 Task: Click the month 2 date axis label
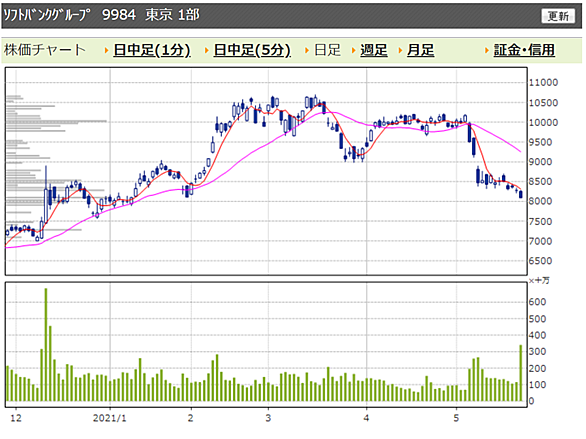coord(191,418)
